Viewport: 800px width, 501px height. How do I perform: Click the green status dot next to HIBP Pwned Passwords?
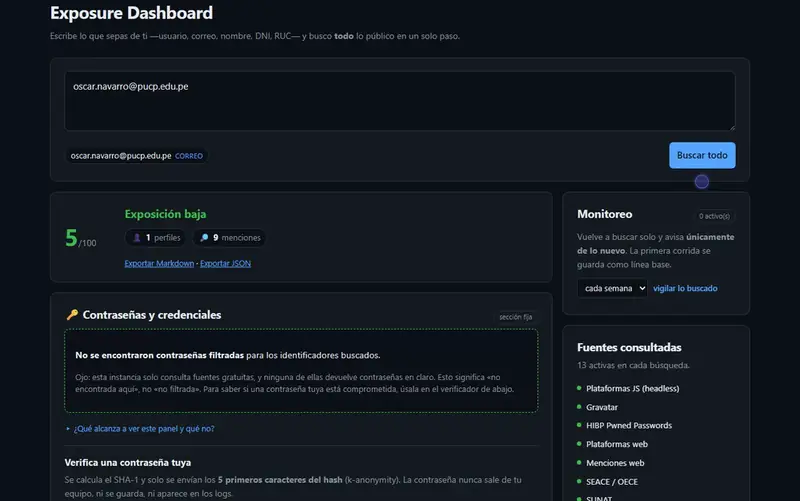579,425
